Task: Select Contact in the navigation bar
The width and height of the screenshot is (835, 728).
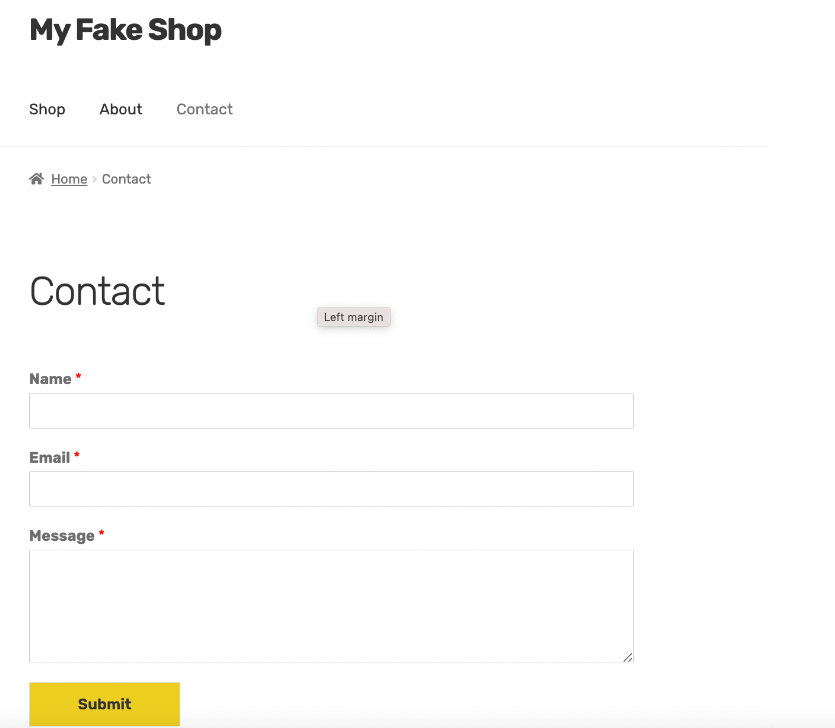Action: click(x=204, y=109)
